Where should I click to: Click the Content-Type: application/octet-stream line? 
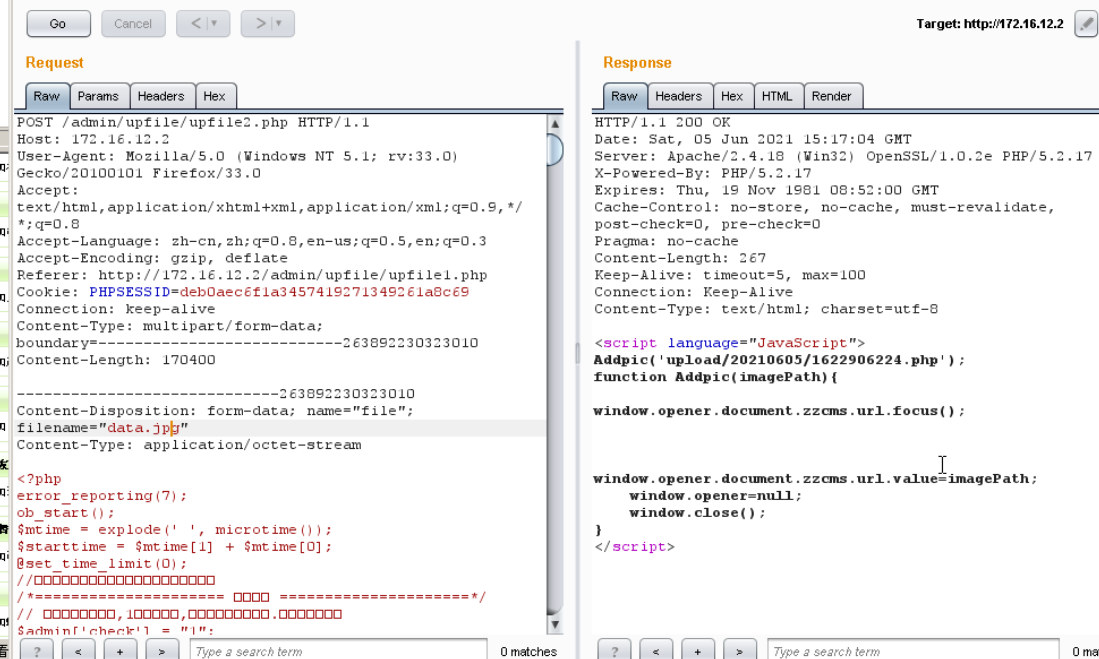pos(189,444)
